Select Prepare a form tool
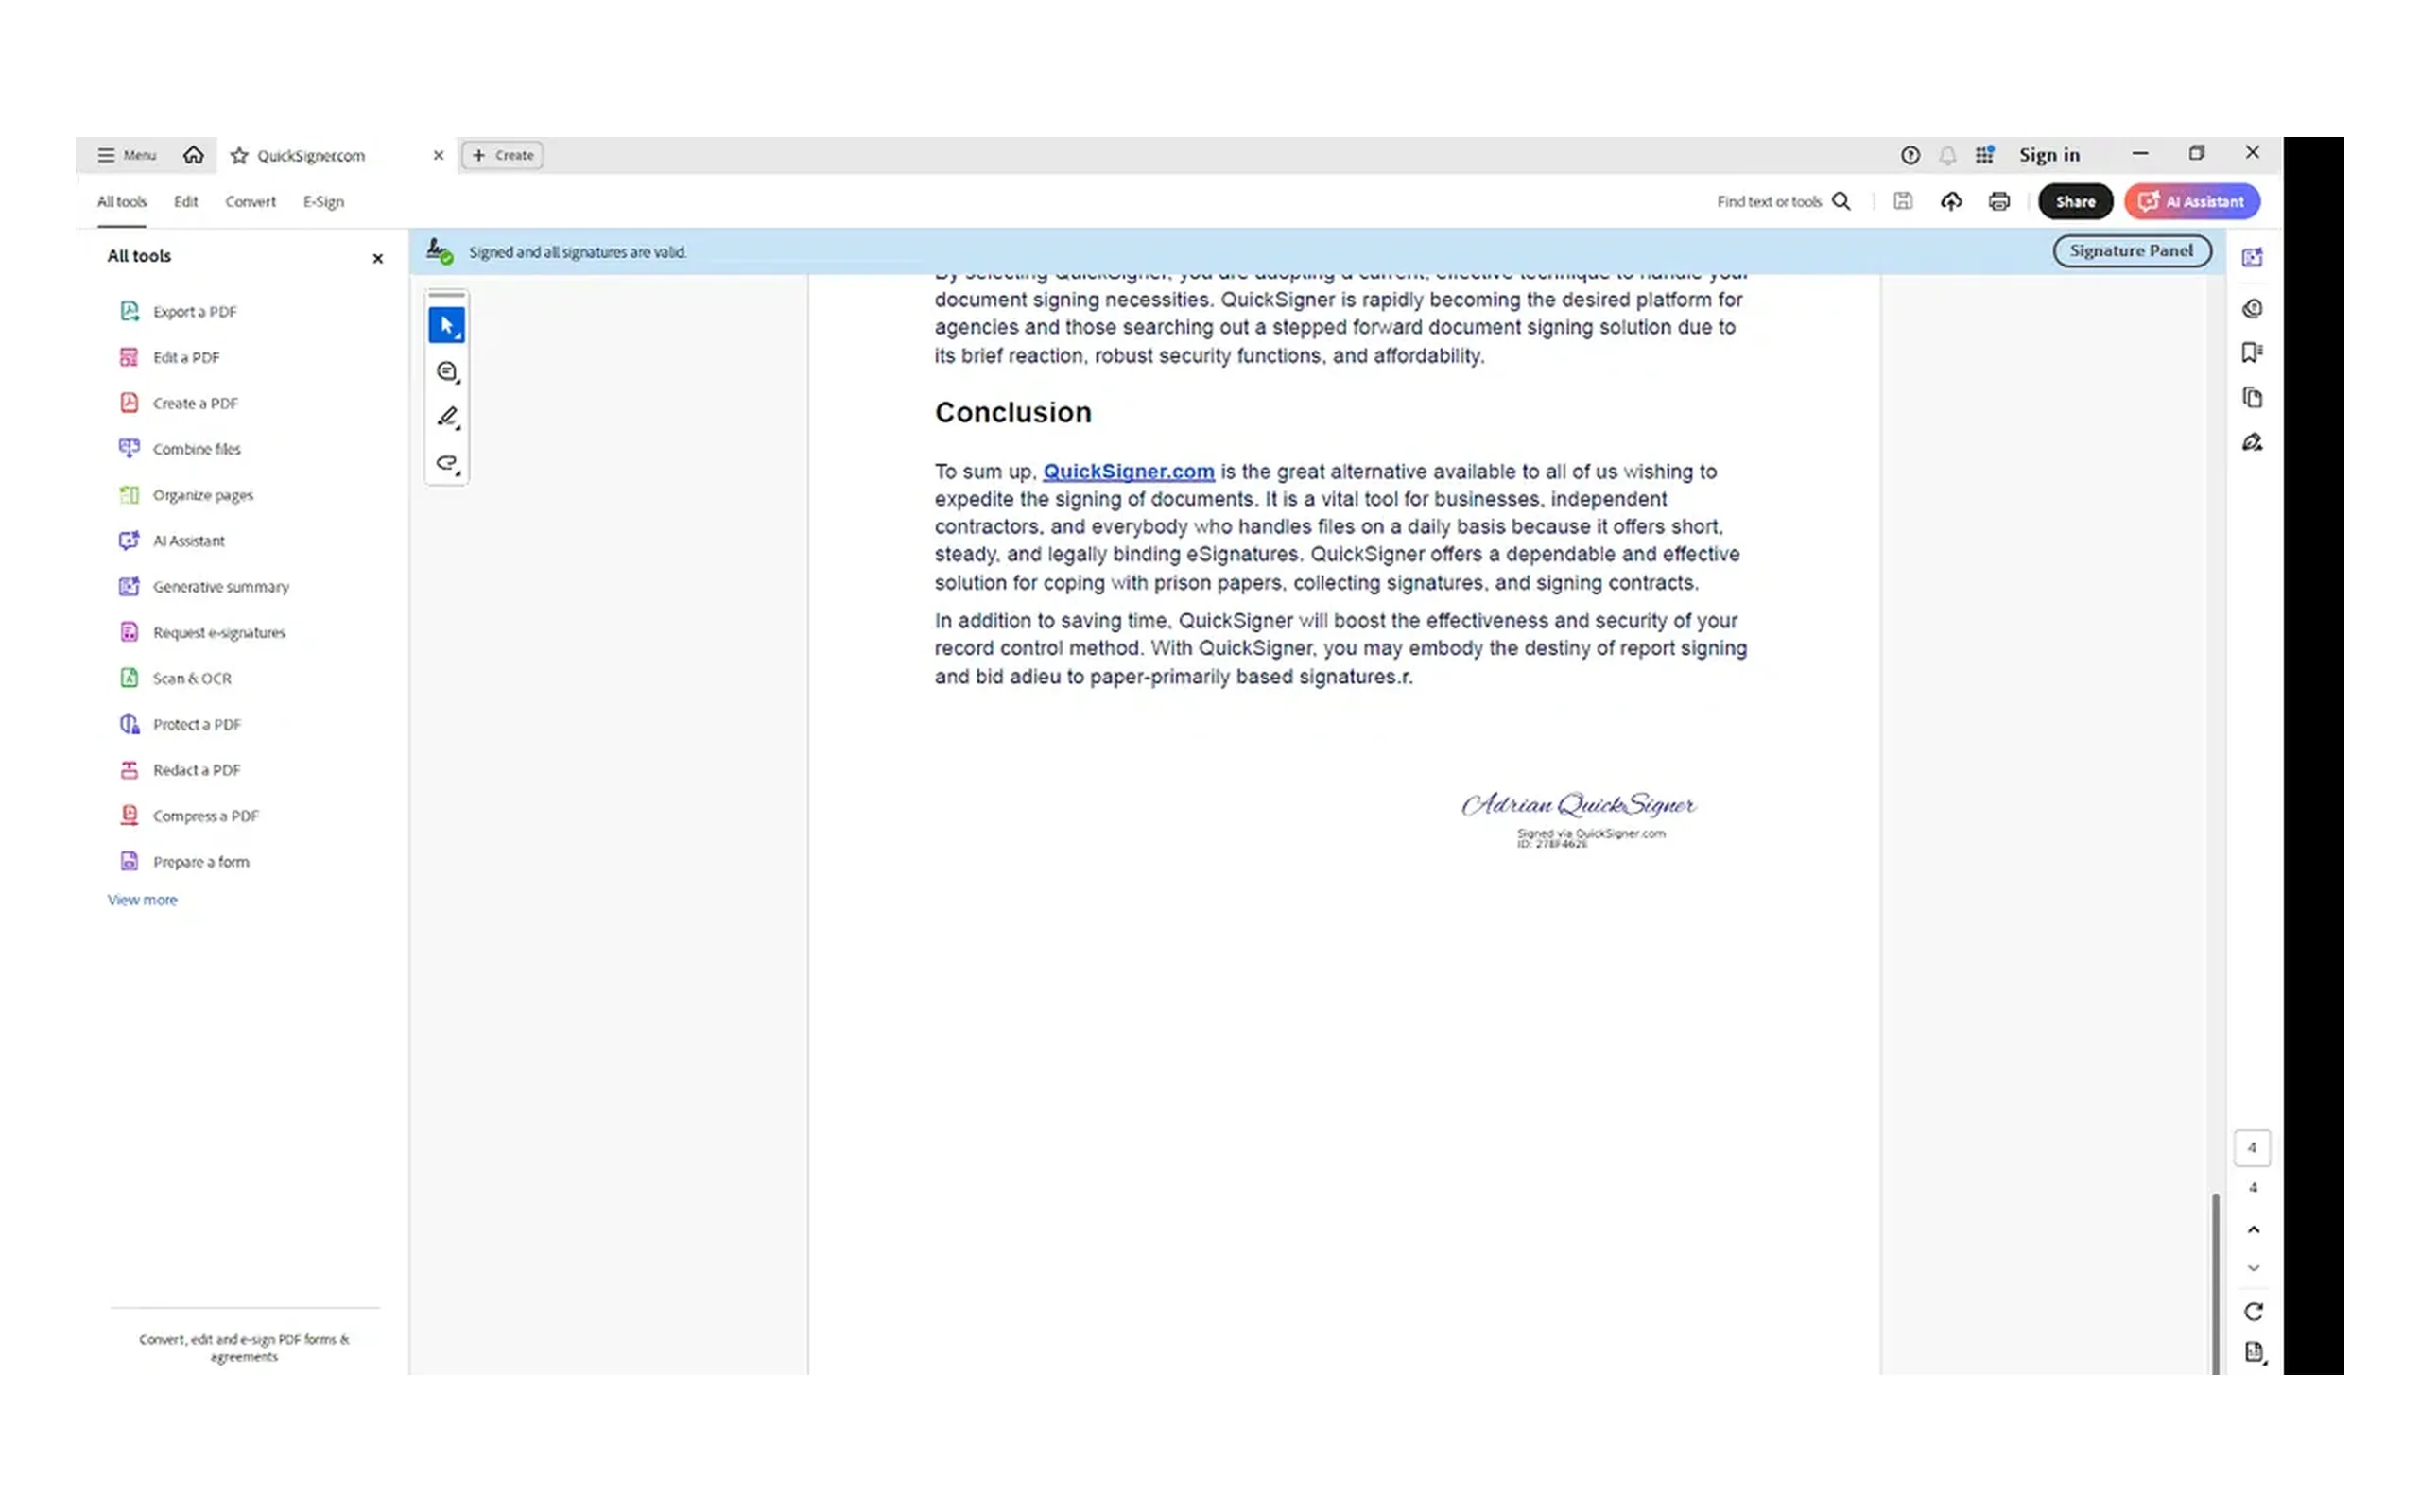Viewport: 2420px width, 1512px height. point(184,862)
